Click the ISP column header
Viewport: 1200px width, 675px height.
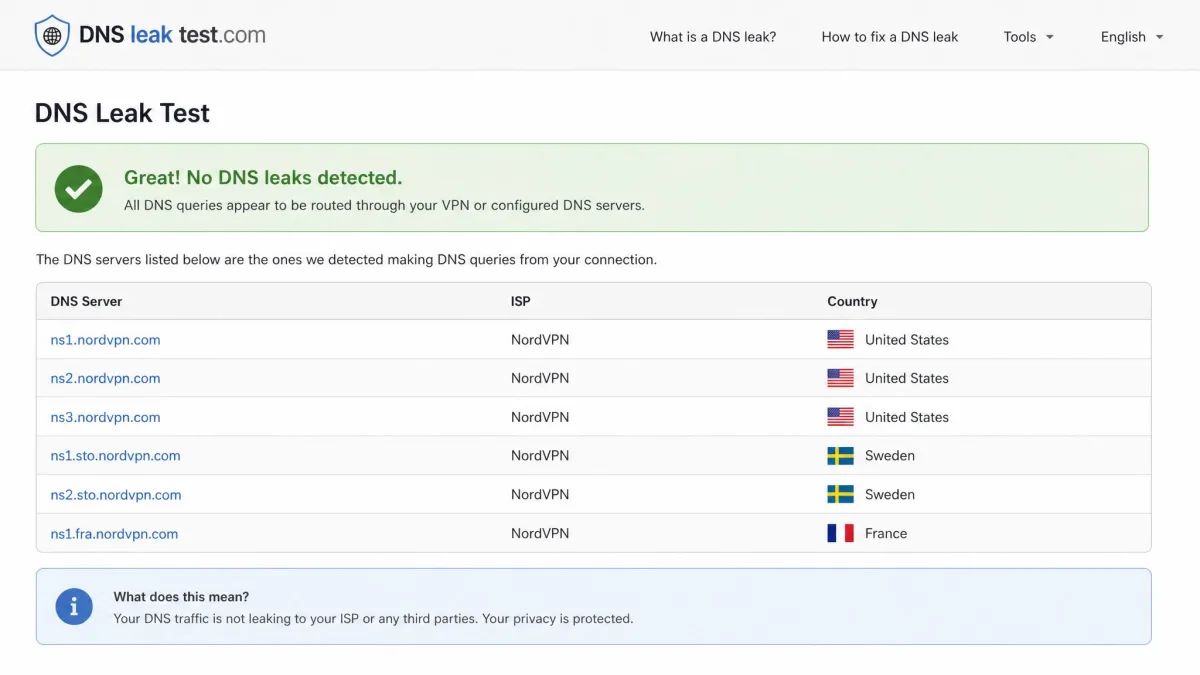(x=520, y=301)
